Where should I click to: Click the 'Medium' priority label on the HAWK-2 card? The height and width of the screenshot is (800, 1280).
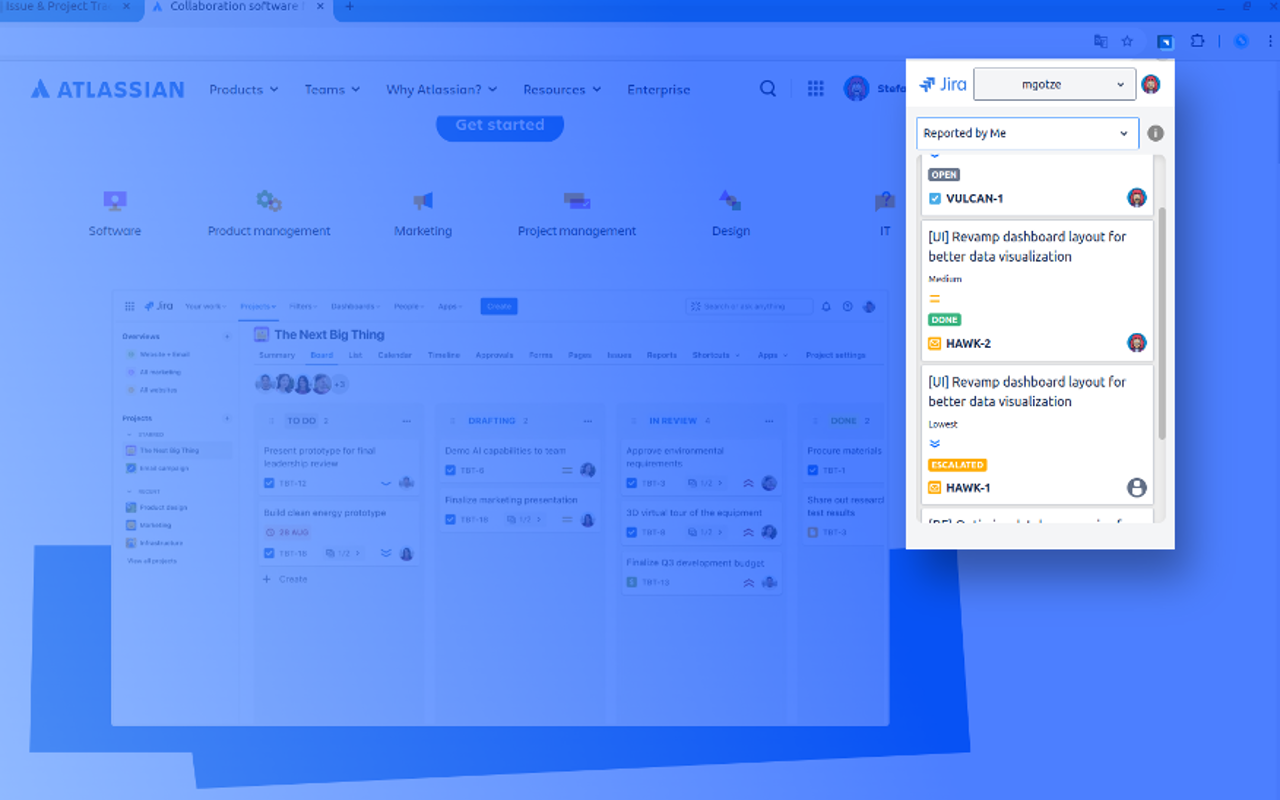[945, 279]
